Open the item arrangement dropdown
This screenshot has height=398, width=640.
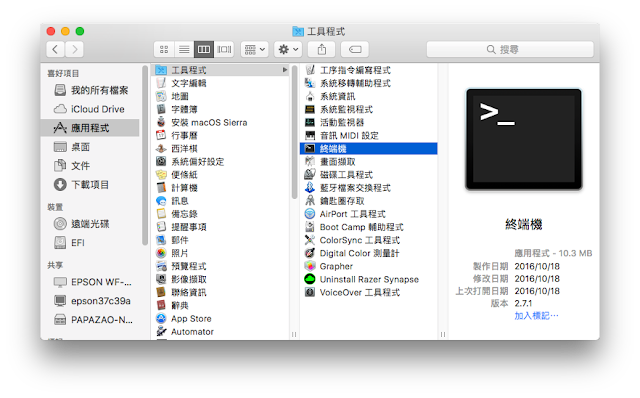pos(254,49)
